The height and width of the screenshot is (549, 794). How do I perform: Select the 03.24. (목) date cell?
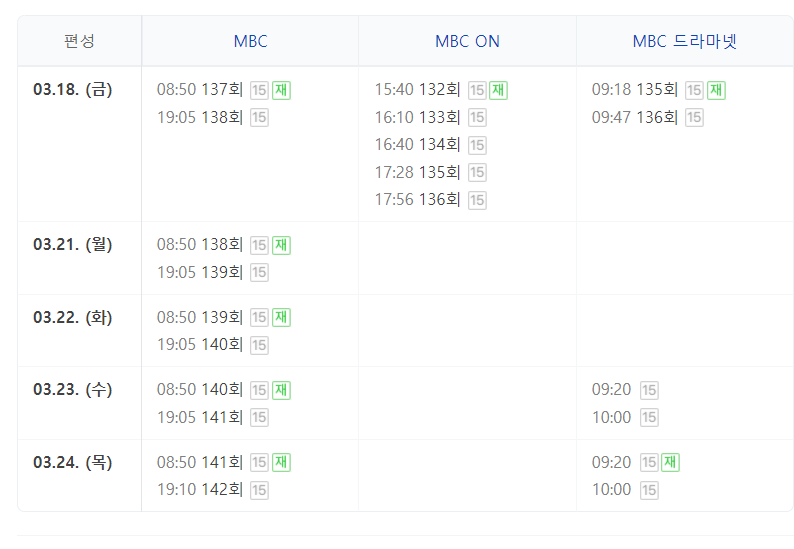(x=72, y=462)
